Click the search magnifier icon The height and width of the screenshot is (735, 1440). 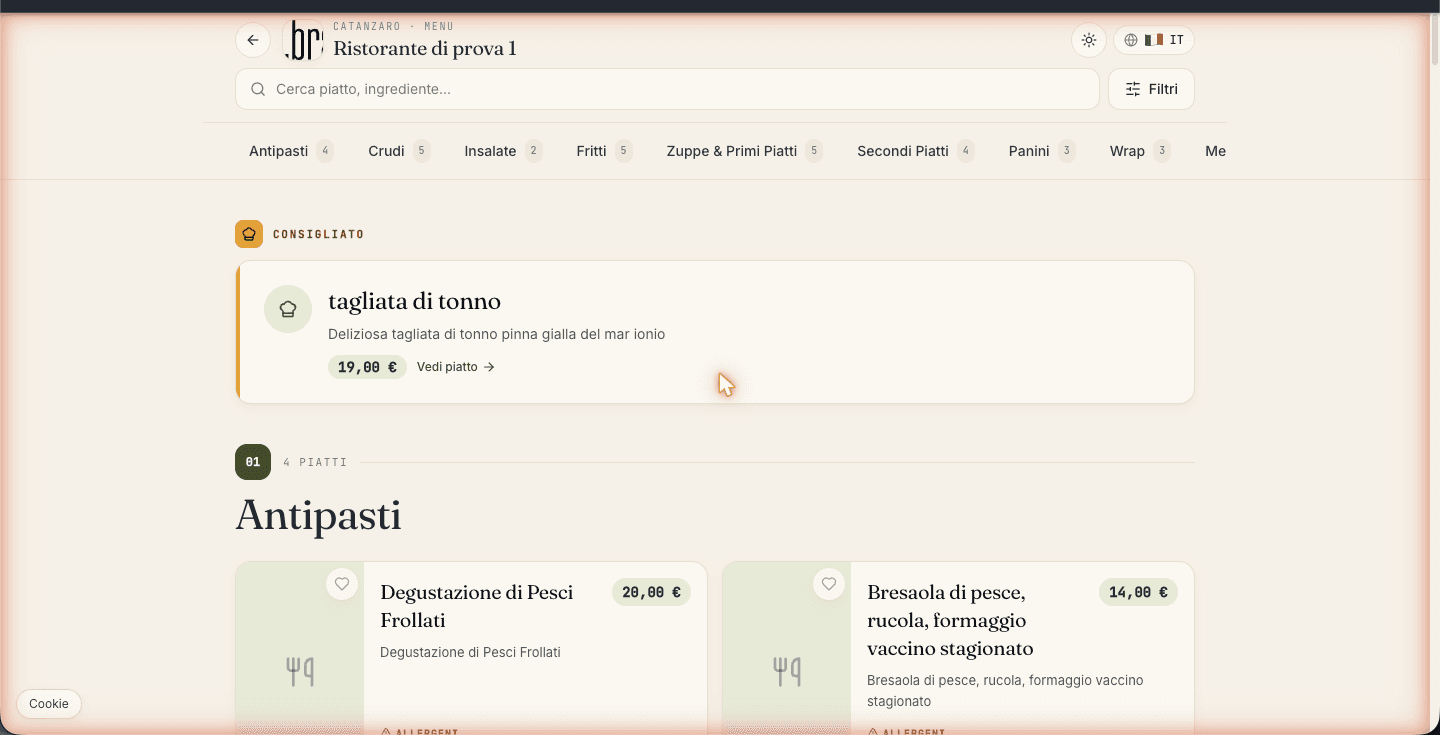[x=258, y=89]
